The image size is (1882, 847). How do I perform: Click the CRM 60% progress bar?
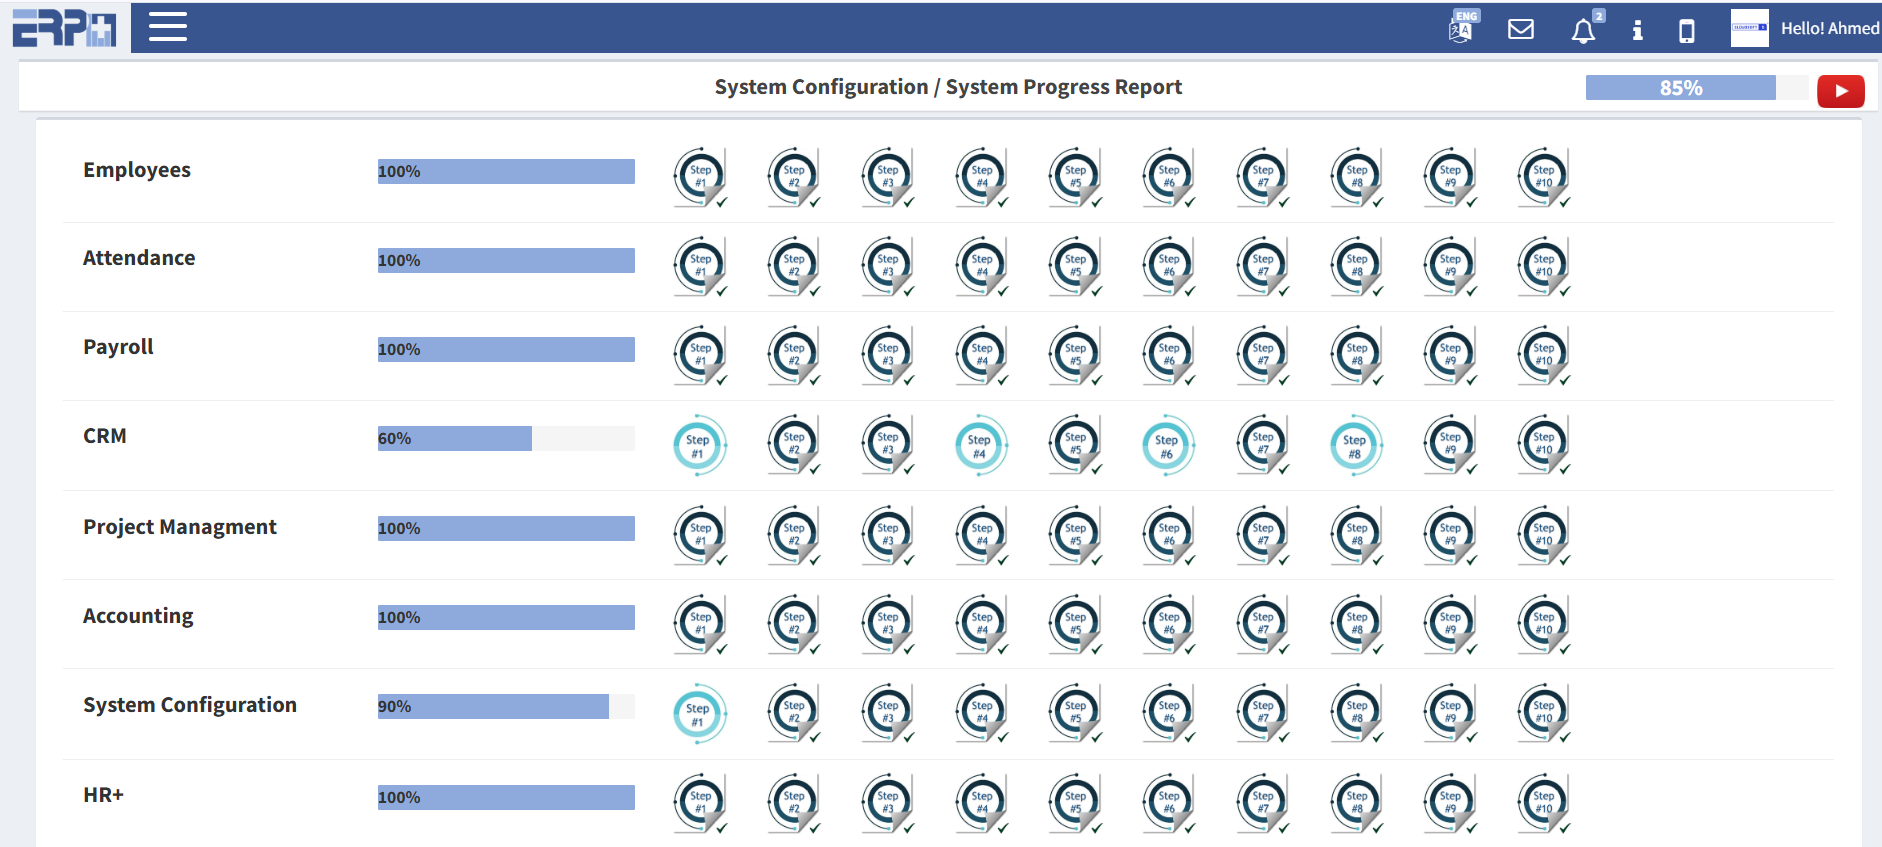(x=505, y=439)
